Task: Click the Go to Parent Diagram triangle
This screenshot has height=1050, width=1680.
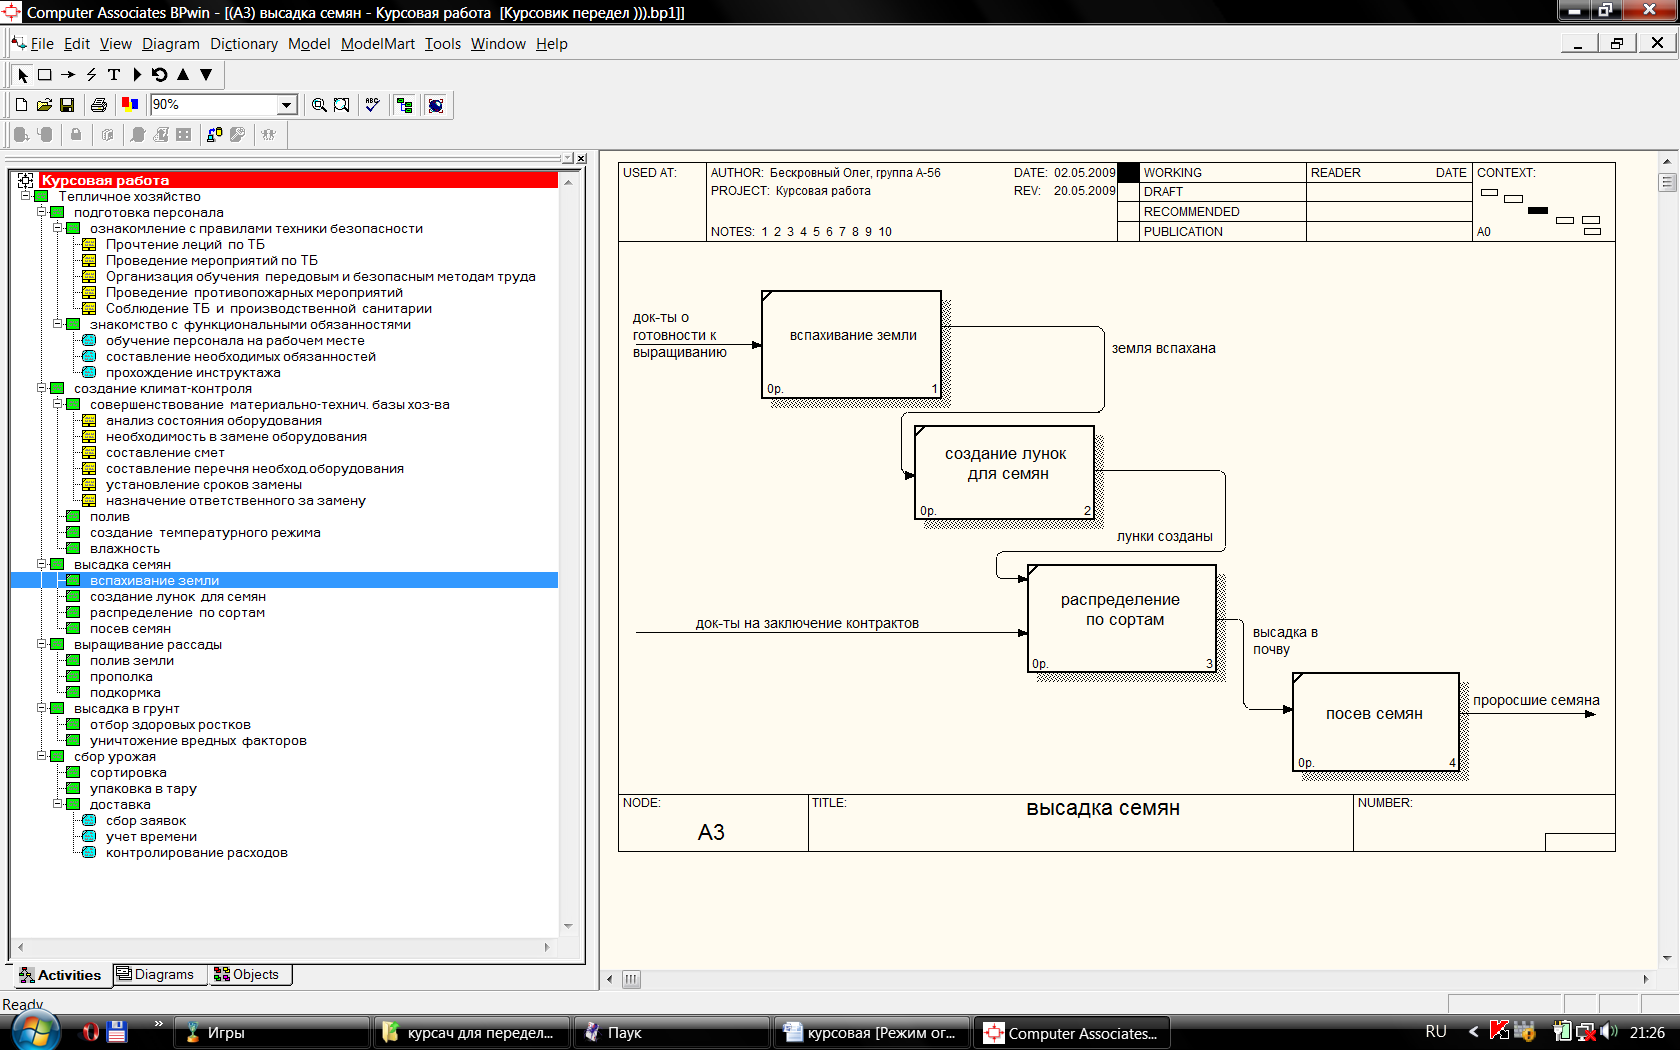Action: (183, 75)
